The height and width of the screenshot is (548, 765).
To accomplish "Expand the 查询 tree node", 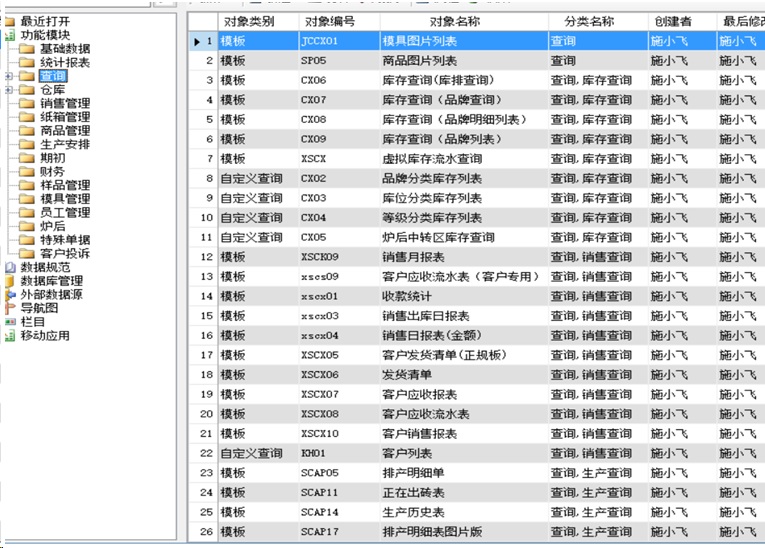I will pyautogui.click(x=9, y=76).
